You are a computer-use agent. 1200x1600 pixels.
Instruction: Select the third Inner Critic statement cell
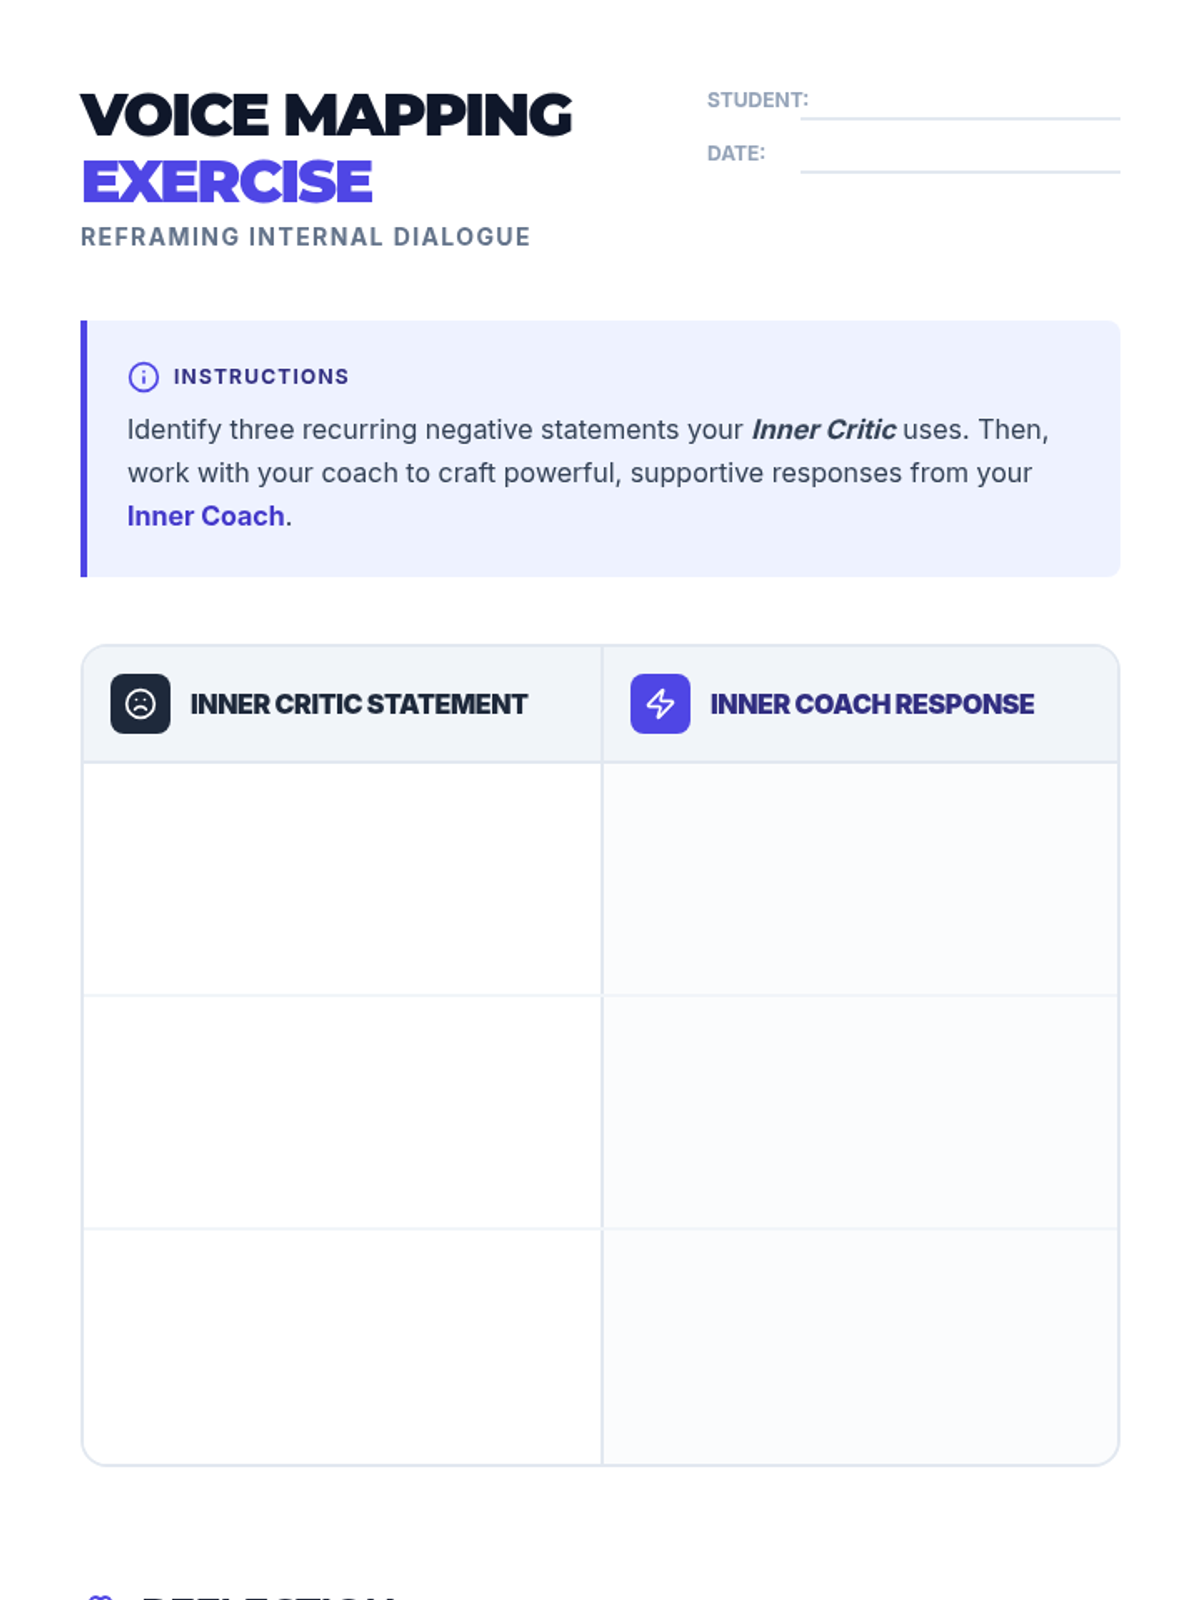point(342,1346)
